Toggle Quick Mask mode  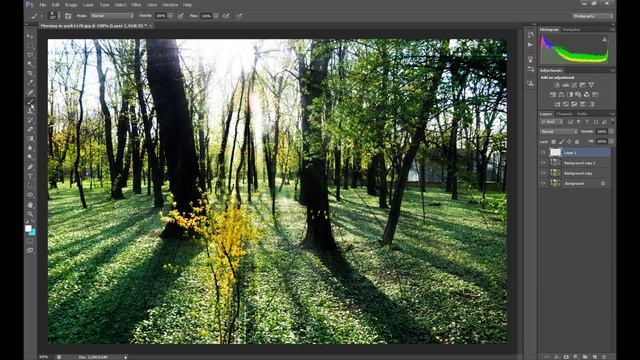tap(30, 241)
